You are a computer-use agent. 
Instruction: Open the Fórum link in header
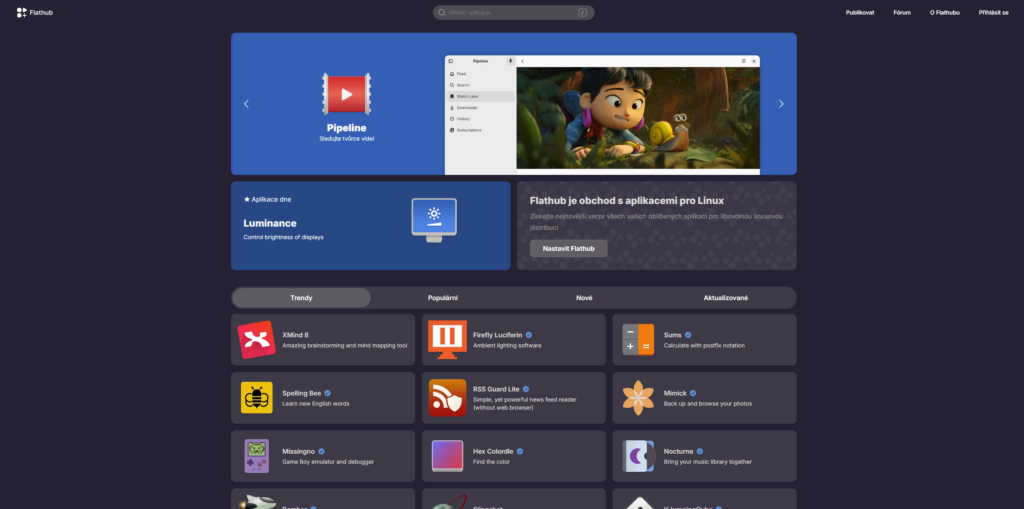click(902, 12)
